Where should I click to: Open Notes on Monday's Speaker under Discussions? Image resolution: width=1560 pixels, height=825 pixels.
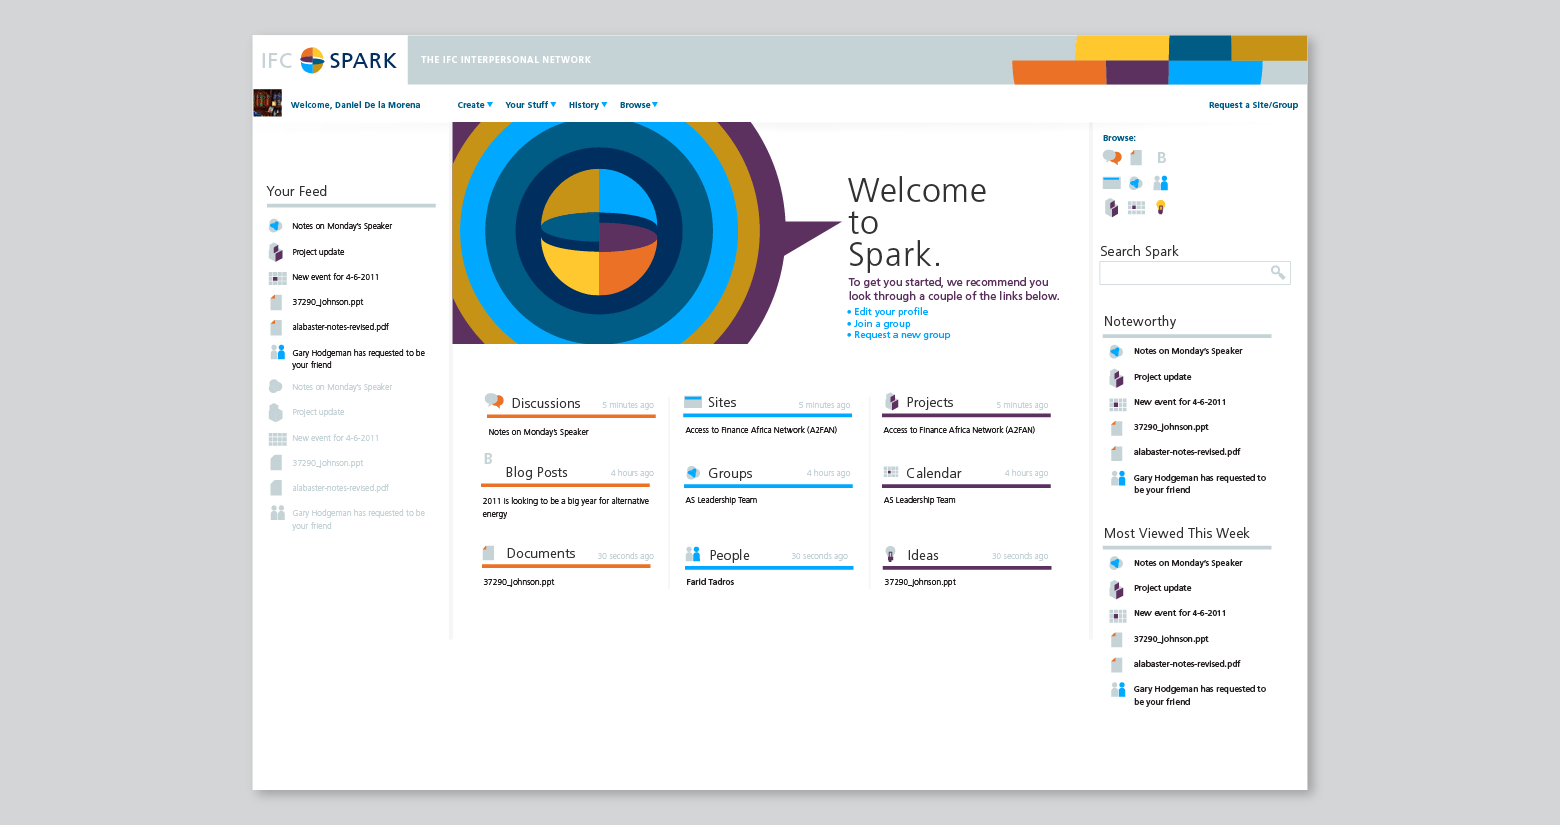coord(538,432)
